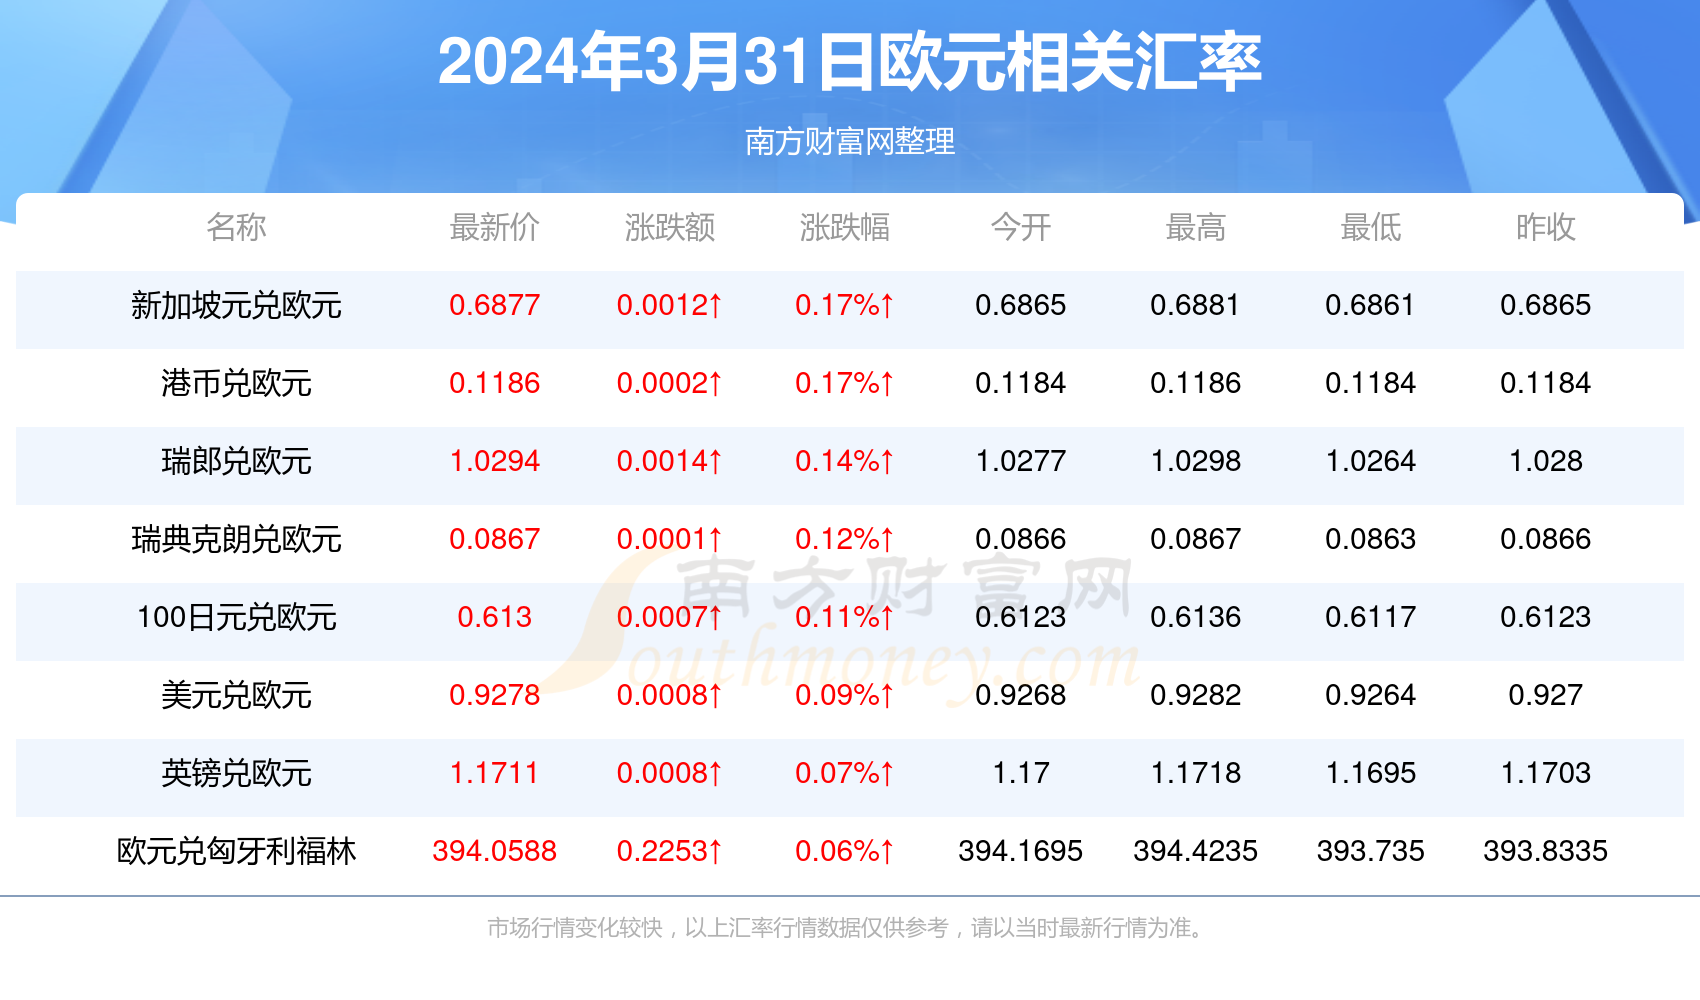
Task: Click open value 394.1695
Action: [1020, 851]
